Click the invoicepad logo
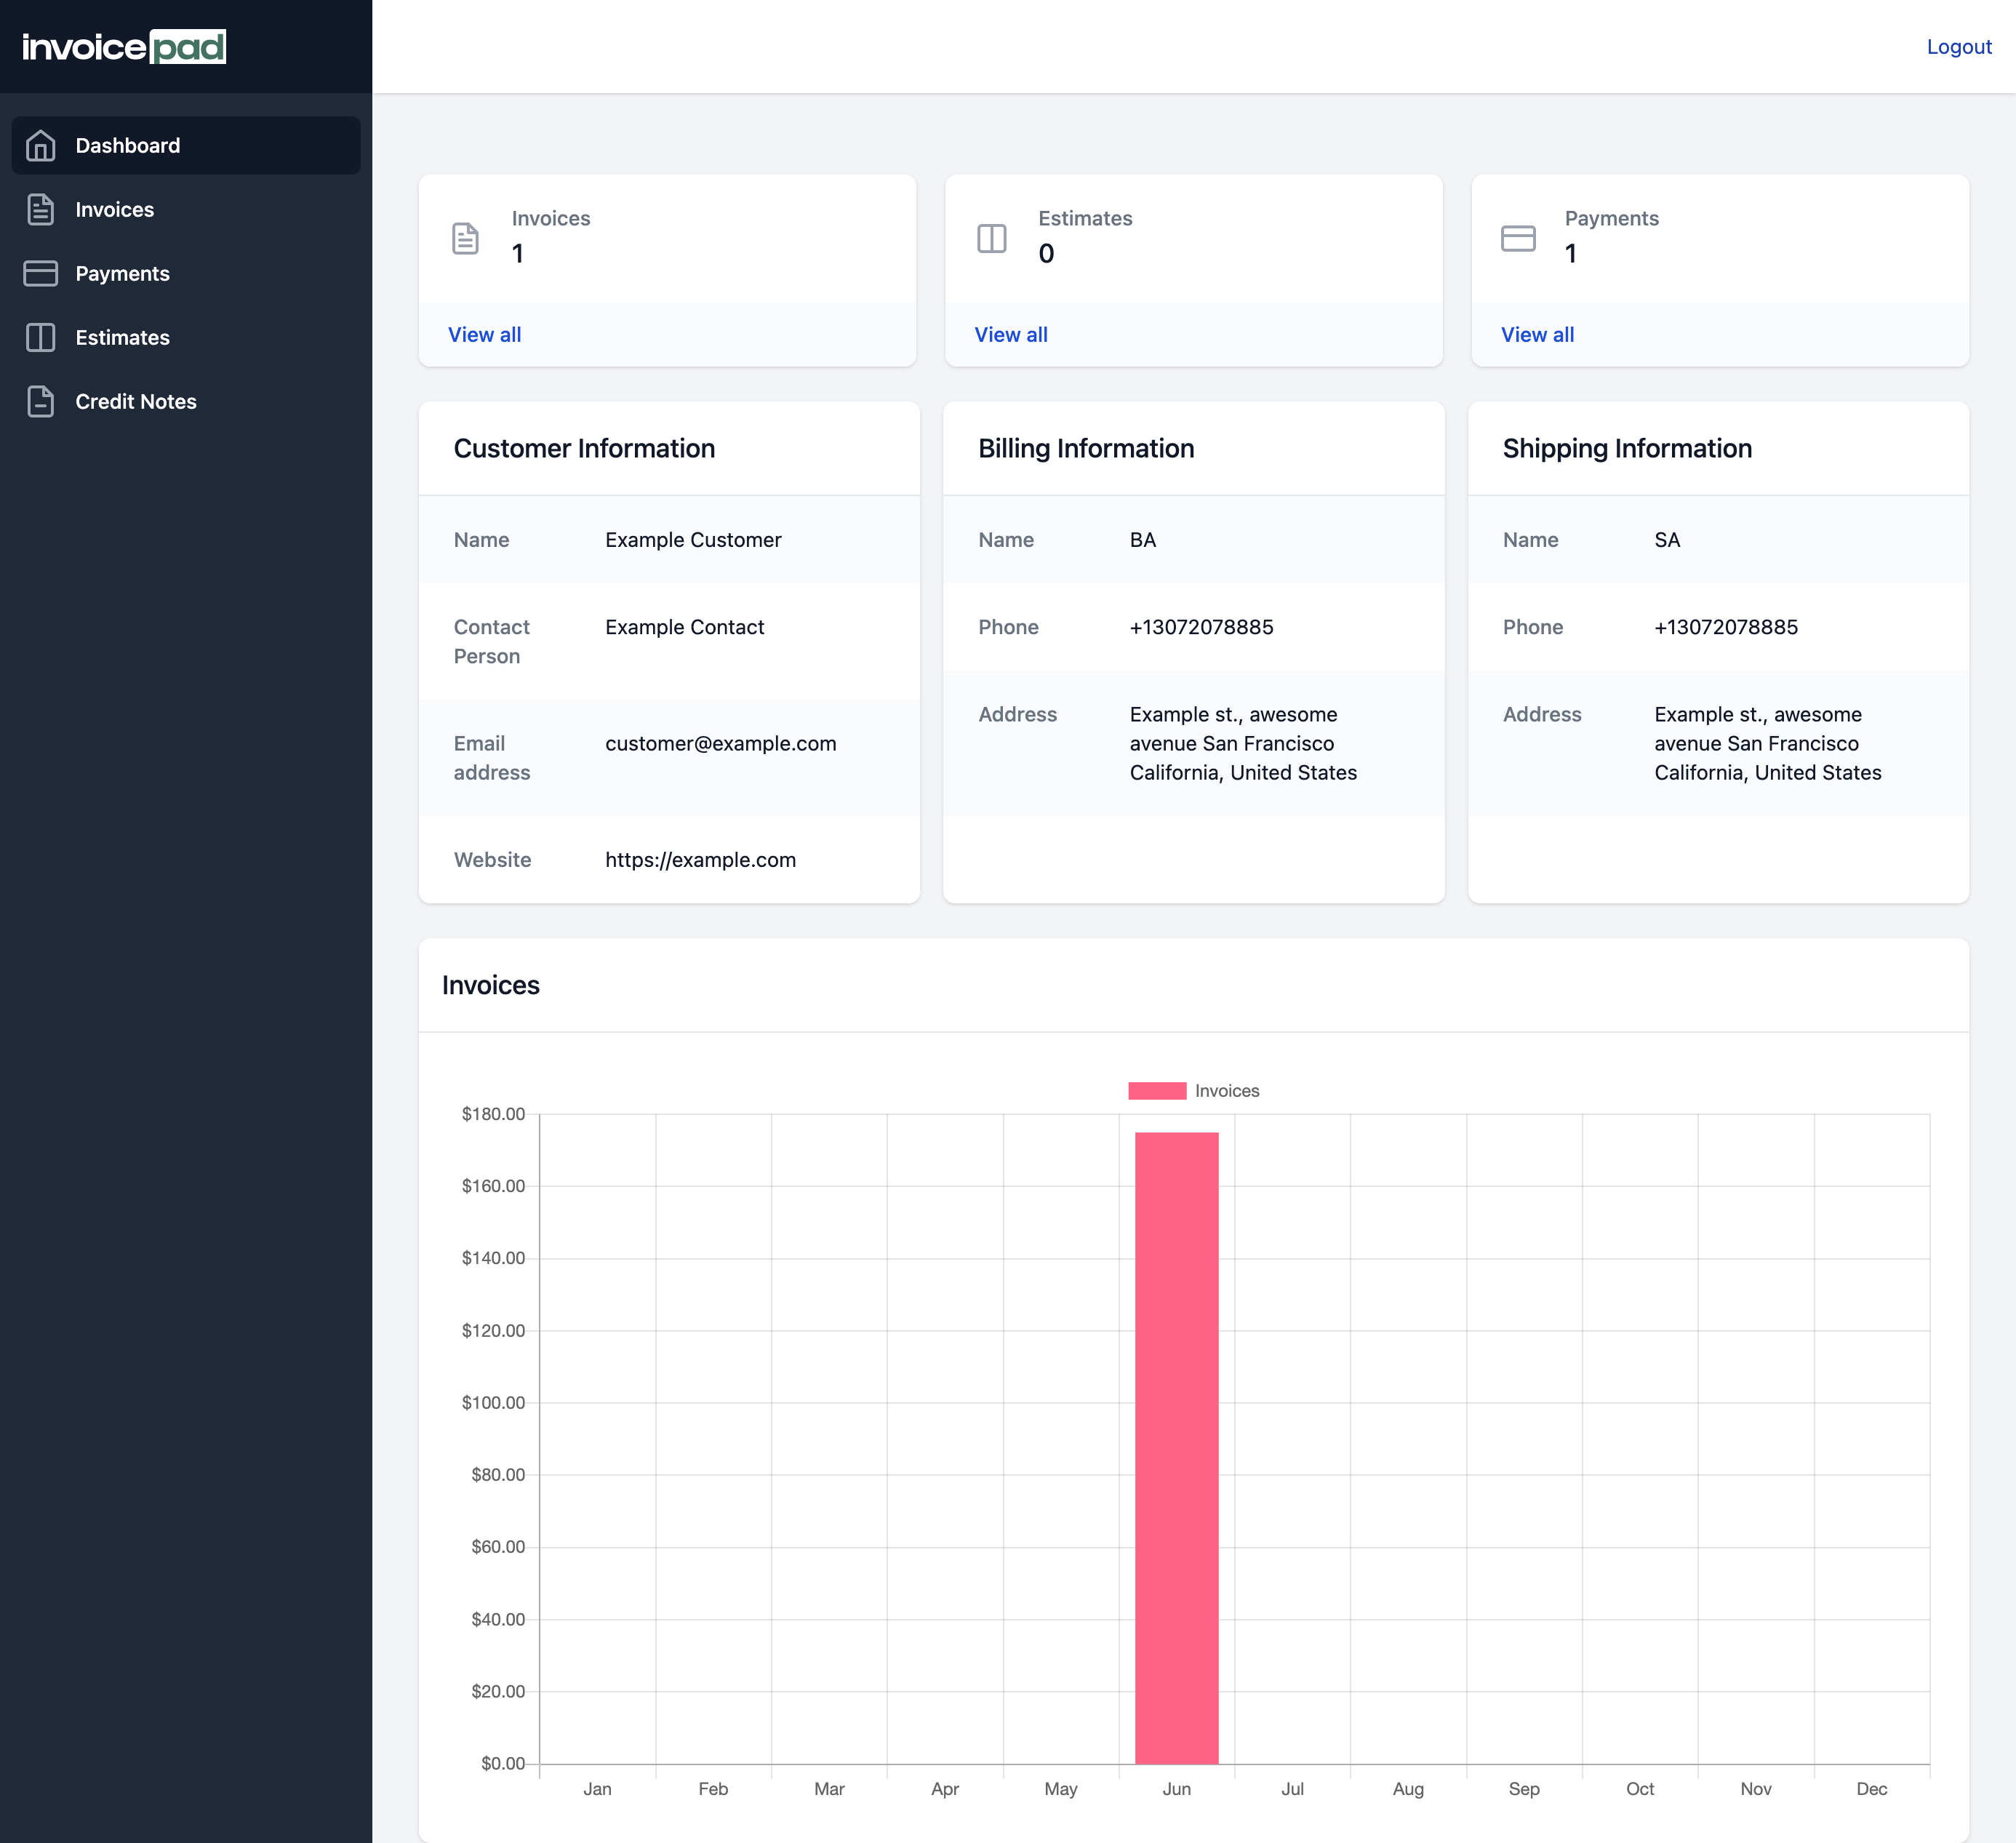2016x1843 pixels. pos(124,46)
